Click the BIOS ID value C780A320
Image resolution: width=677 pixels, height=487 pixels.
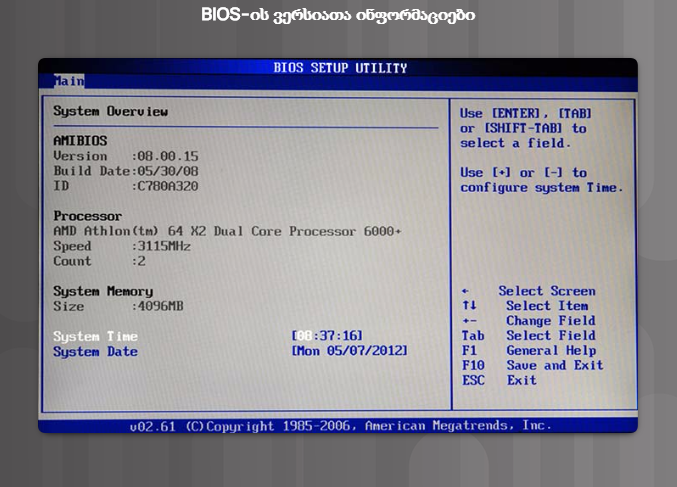pos(167,186)
